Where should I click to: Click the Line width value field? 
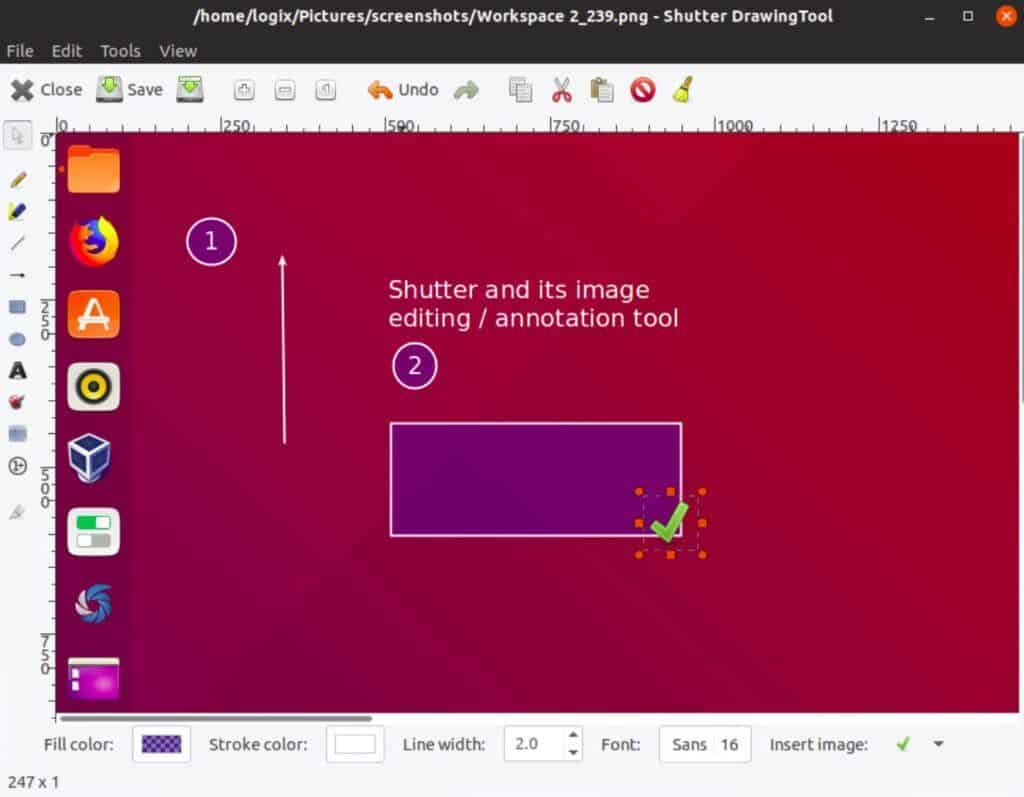(534, 744)
